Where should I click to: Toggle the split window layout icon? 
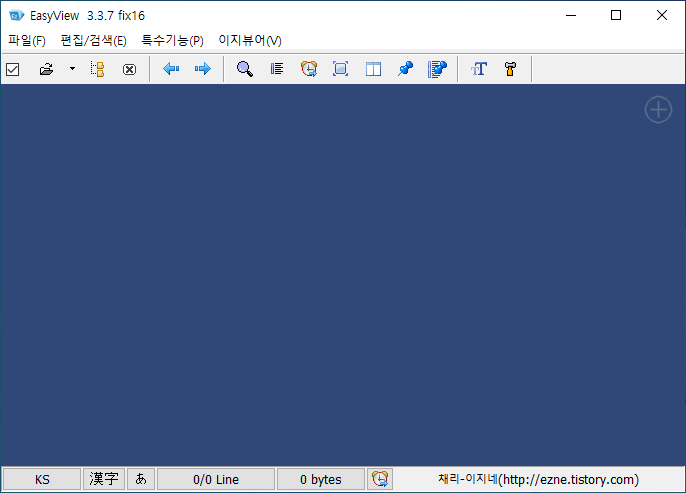click(x=373, y=69)
